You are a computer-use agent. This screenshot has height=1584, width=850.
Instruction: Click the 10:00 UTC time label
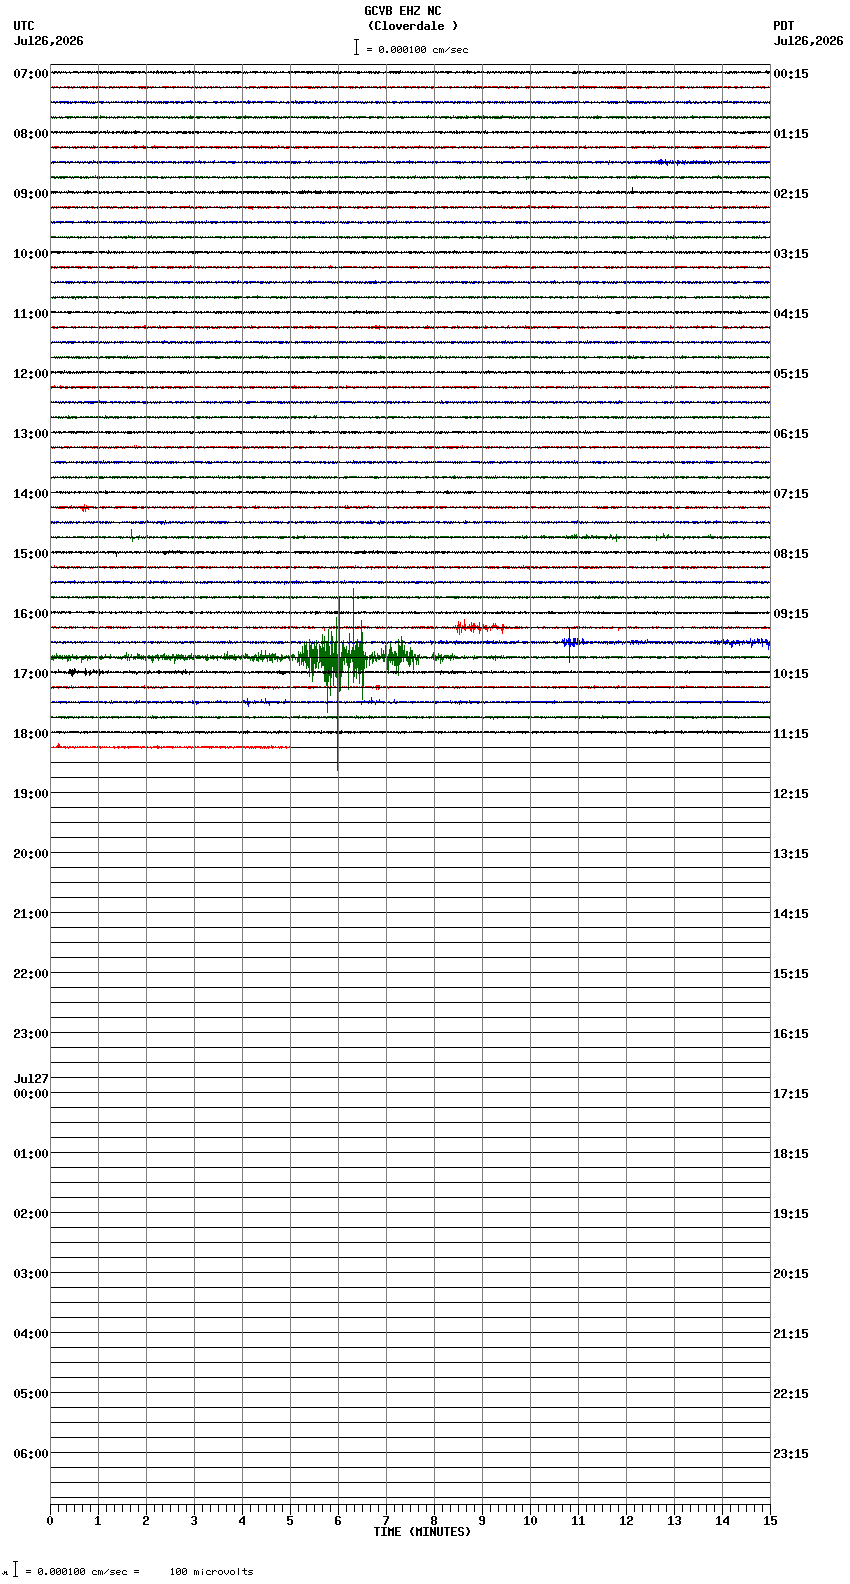[x=31, y=254]
